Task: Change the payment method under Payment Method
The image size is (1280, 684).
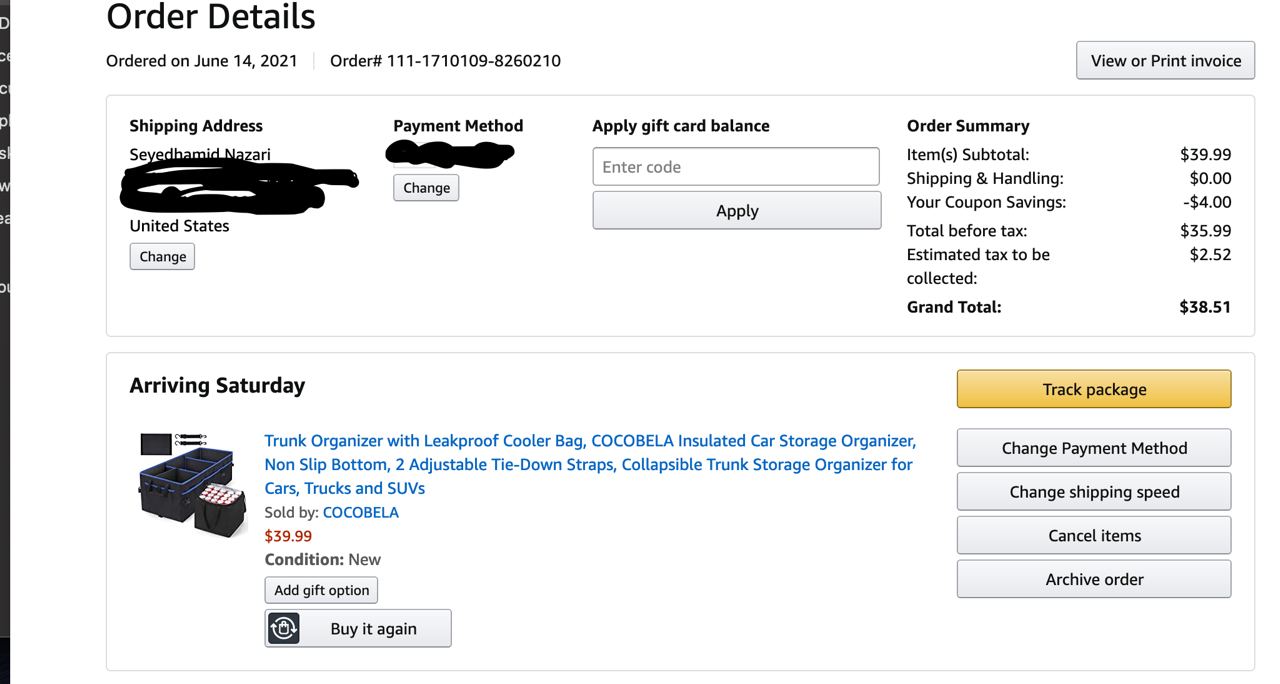Action: [x=426, y=188]
